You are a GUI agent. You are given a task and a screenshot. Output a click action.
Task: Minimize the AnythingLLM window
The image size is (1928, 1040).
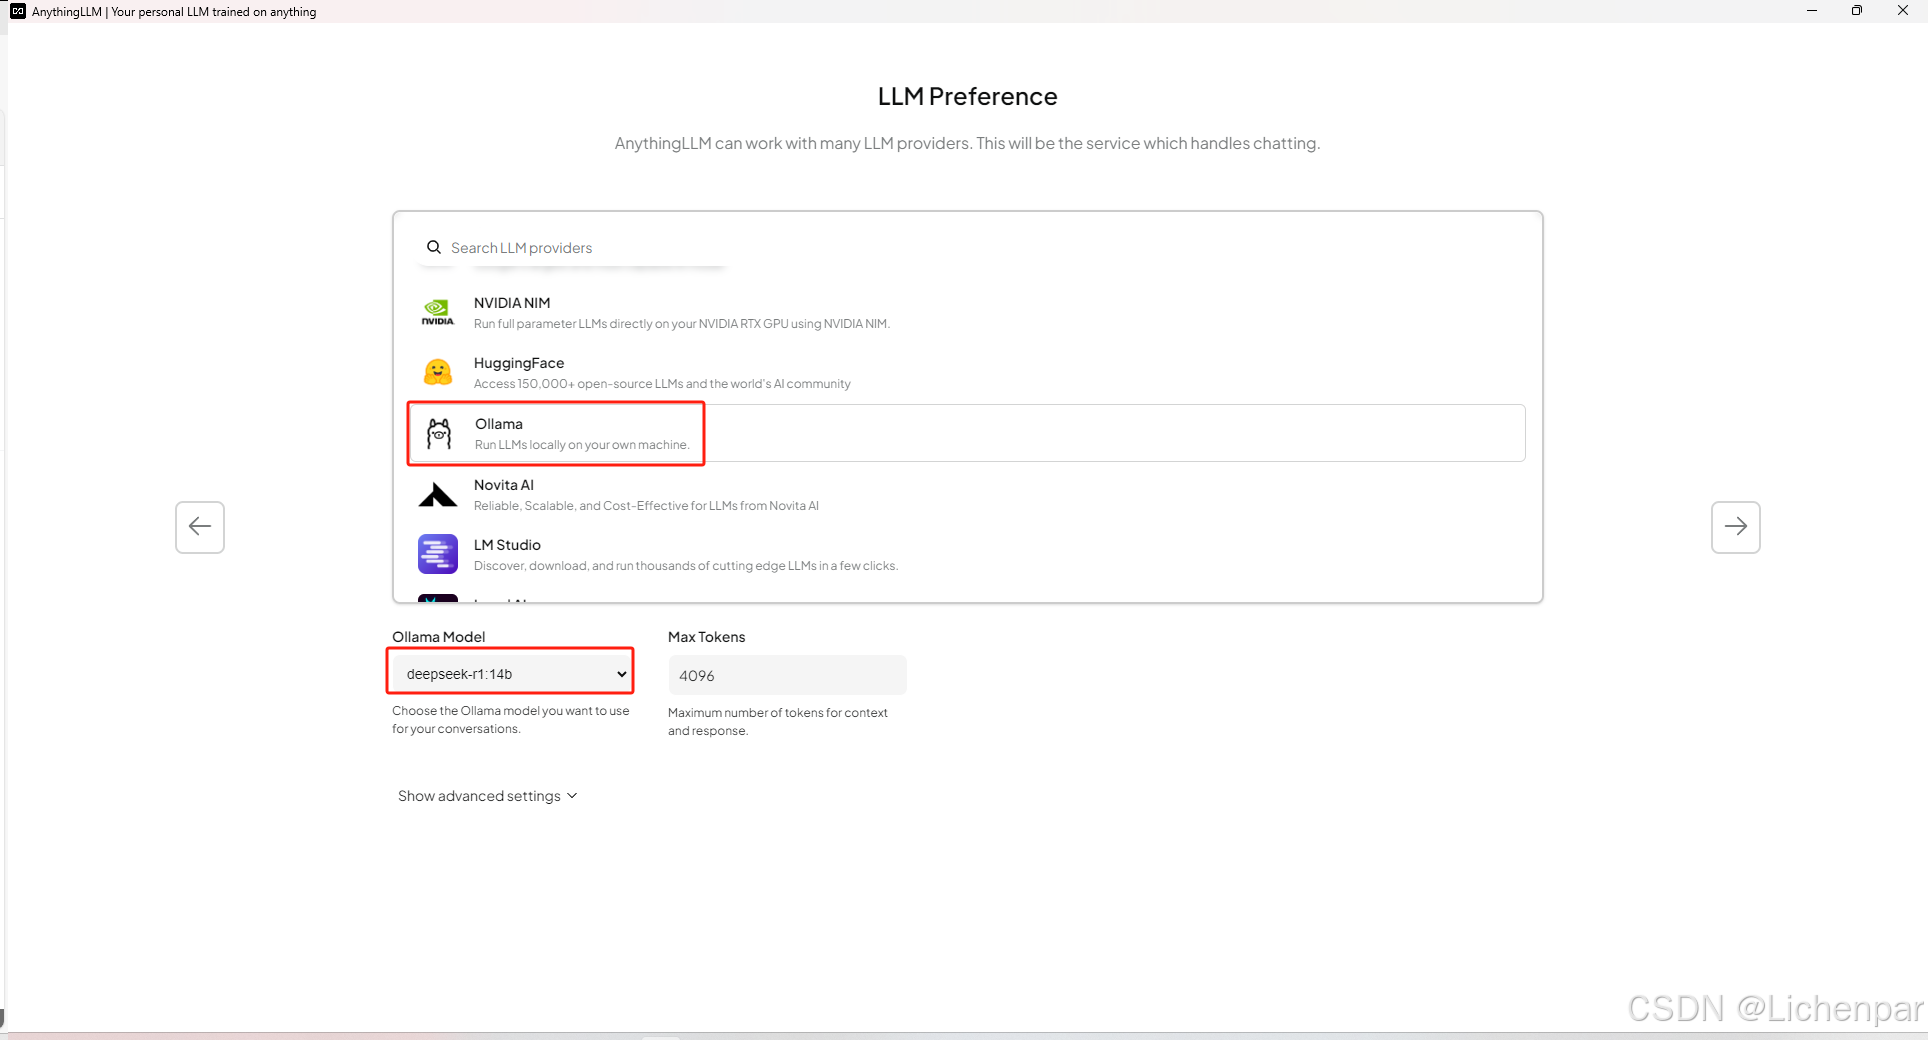click(x=1812, y=11)
